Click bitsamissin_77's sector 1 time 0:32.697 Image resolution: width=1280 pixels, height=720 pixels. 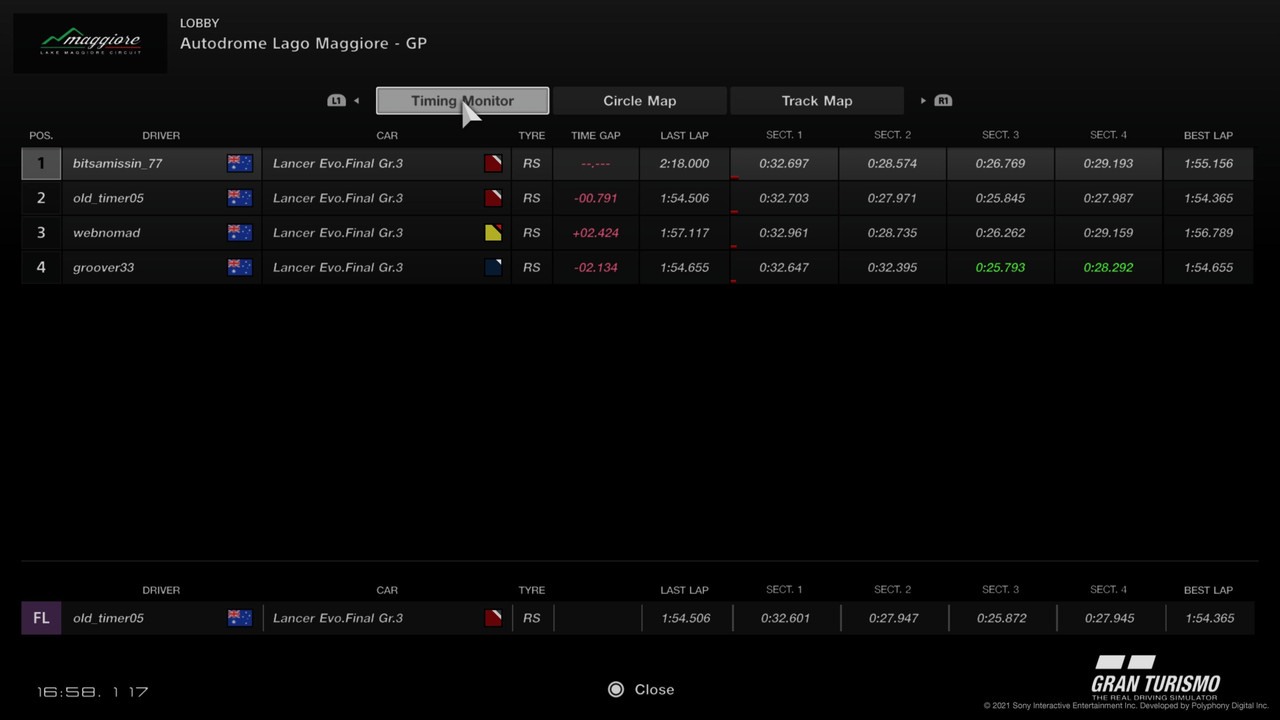784,163
